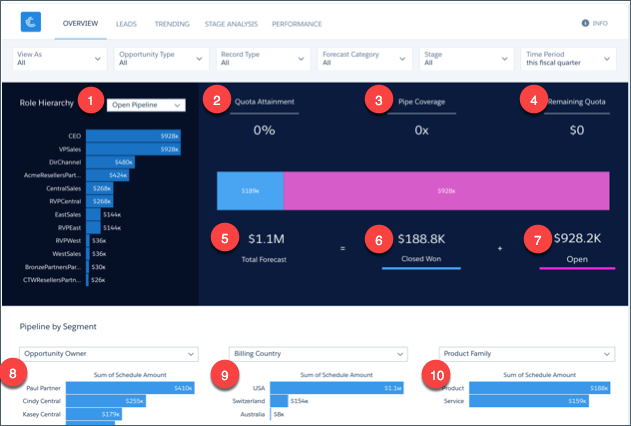Viewport: 631px width, 426px height.
Task: Click the Quota Attainment heading
Action: point(264,102)
